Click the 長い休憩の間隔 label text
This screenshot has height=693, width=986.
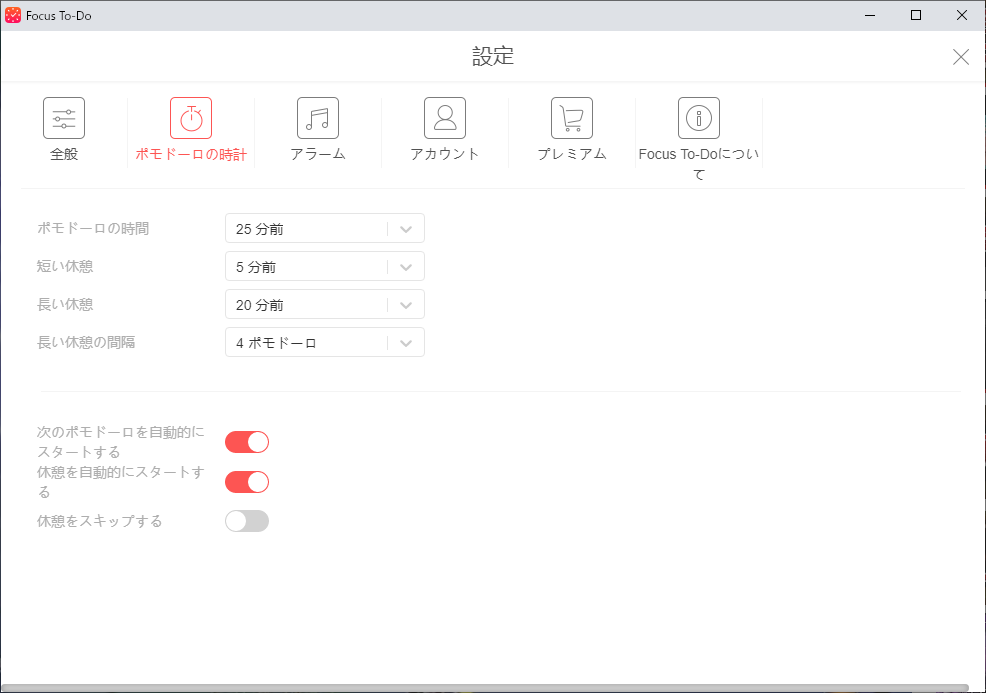pyautogui.click(x=86, y=343)
